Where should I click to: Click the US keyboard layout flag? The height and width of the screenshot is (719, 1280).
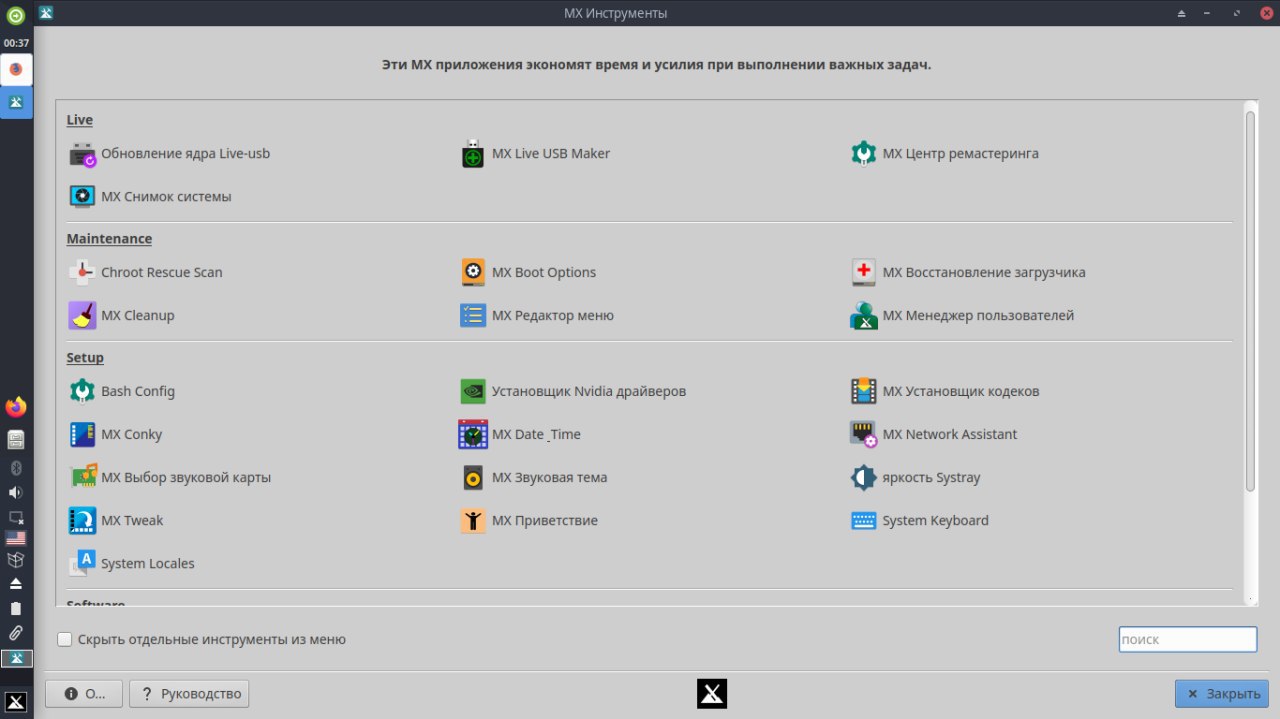(x=15, y=538)
